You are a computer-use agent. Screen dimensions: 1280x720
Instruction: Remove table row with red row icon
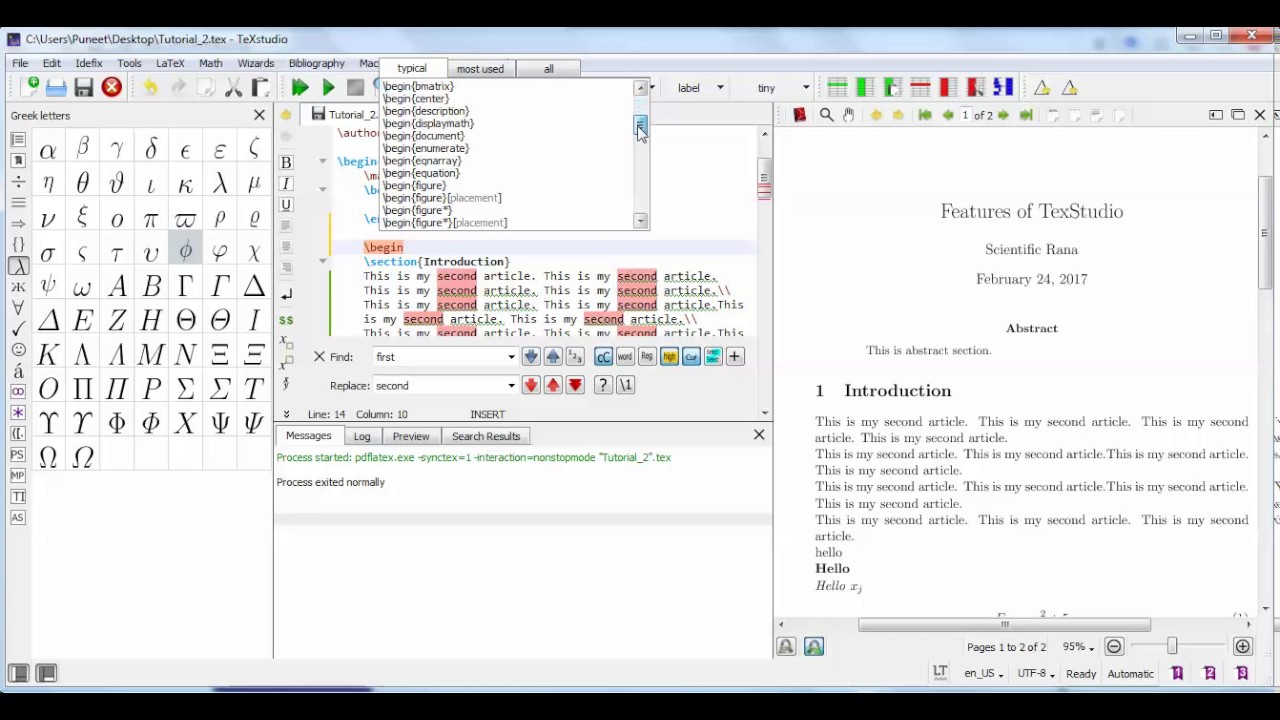point(920,88)
